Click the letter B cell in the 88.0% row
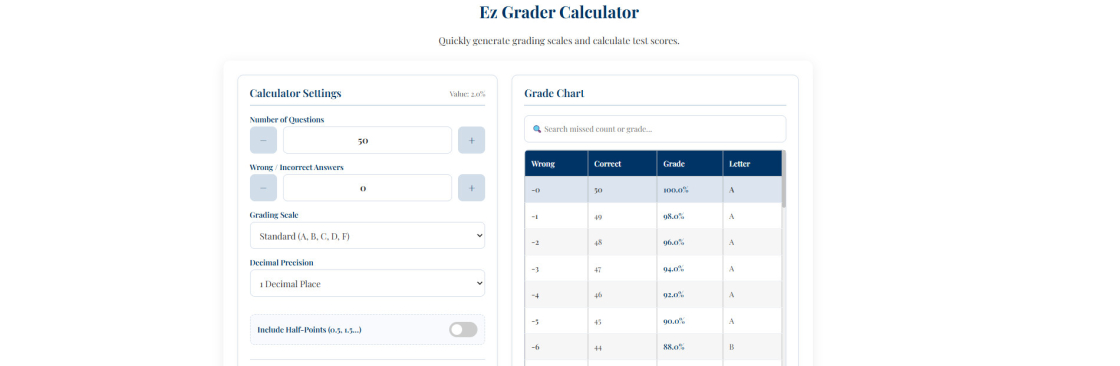Screen dimensions: 1120x366 point(752,347)
